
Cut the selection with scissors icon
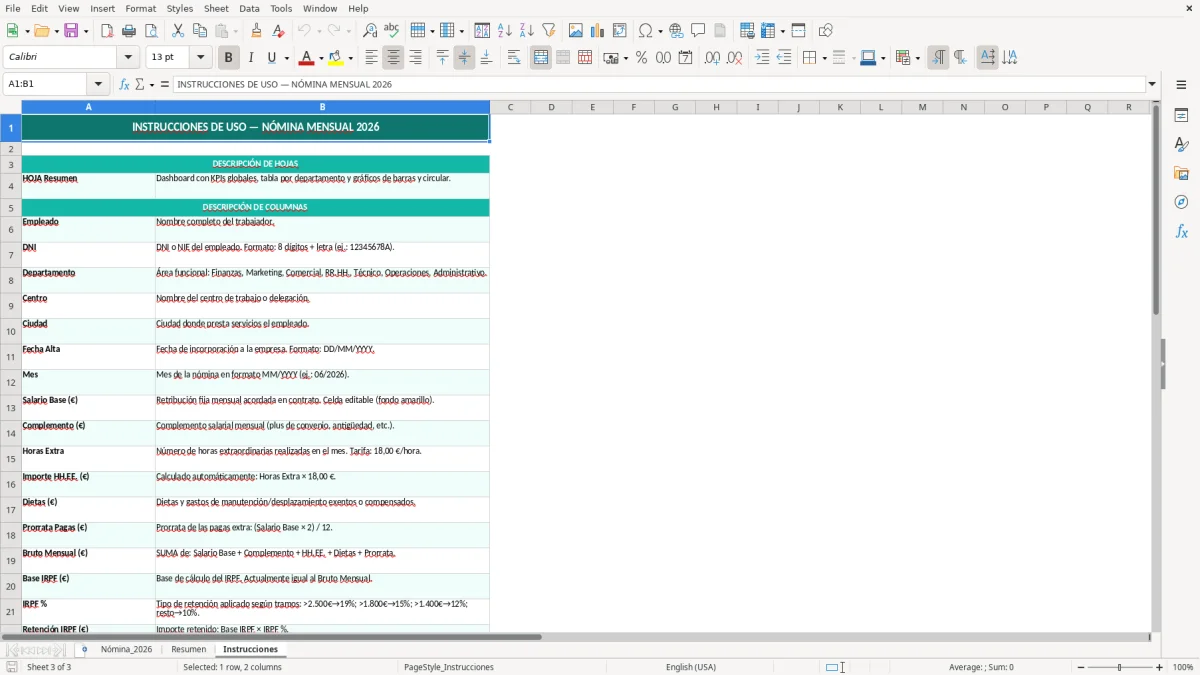178,31
